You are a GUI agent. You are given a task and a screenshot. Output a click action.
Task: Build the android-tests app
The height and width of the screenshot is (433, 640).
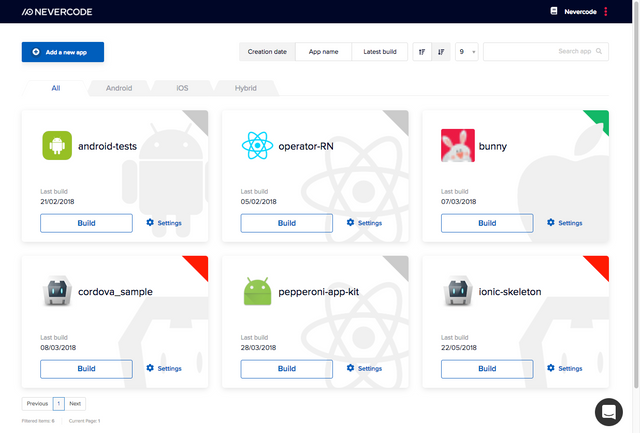point(87,223)
